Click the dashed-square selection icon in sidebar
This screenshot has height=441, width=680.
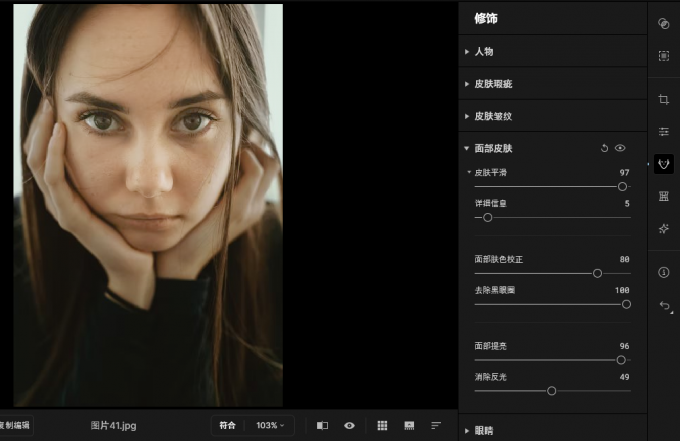pyautogui.click(x=664, y=56)
